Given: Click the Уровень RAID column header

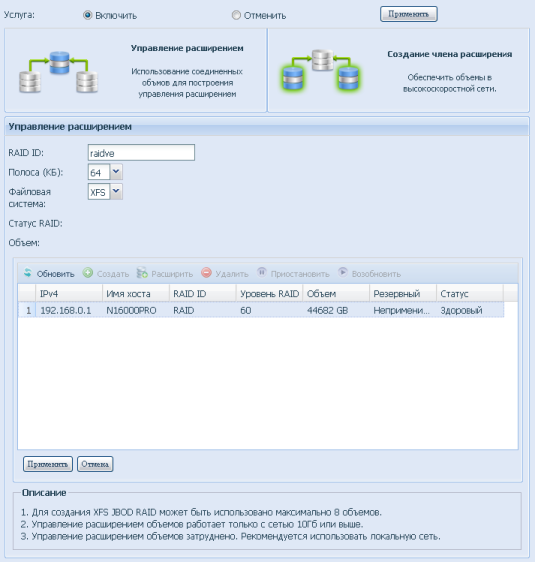Looking at the screenshot, I should click(x=269, y=294).
